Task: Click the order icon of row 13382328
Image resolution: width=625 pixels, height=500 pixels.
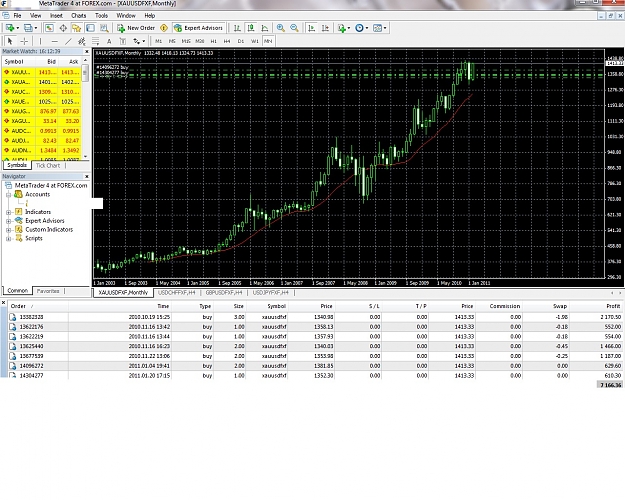Action: pyautogui.click(x=13, y=317)
